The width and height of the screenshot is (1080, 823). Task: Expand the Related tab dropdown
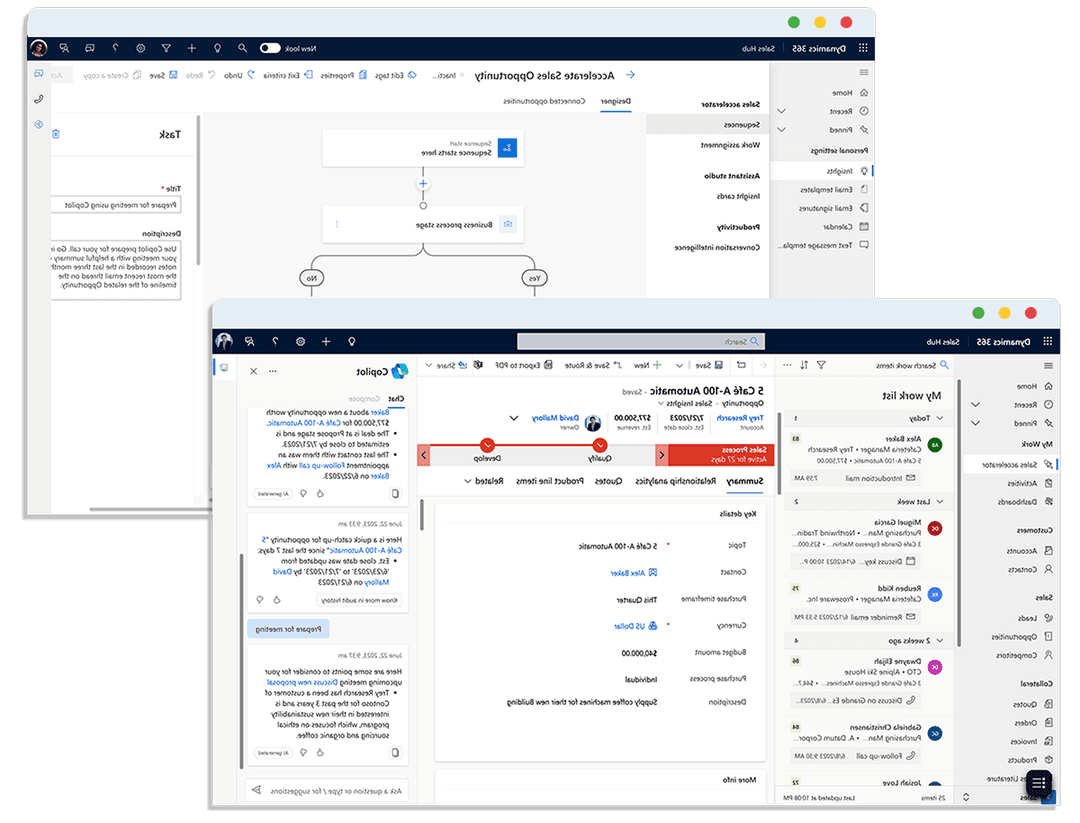482,482
